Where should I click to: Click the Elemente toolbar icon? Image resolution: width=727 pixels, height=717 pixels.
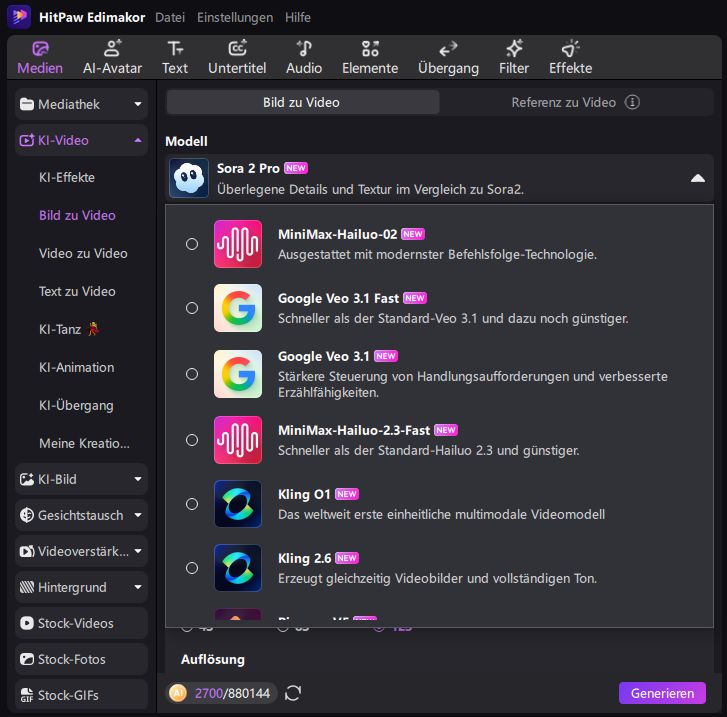[x=370, y=48]
